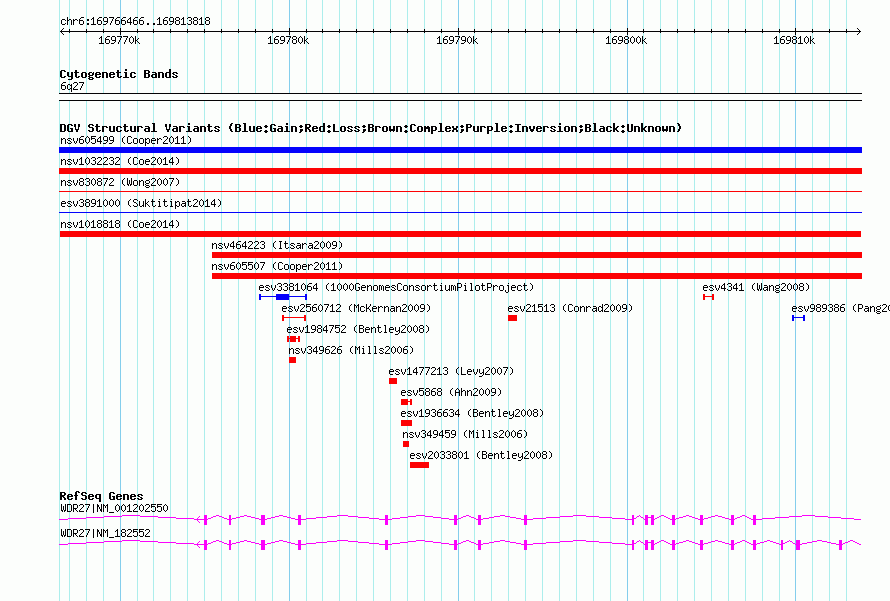This screenshot has height=601, width=890.
Task: Select the esv989386 variant label
Action: click(x=841, y=308)
